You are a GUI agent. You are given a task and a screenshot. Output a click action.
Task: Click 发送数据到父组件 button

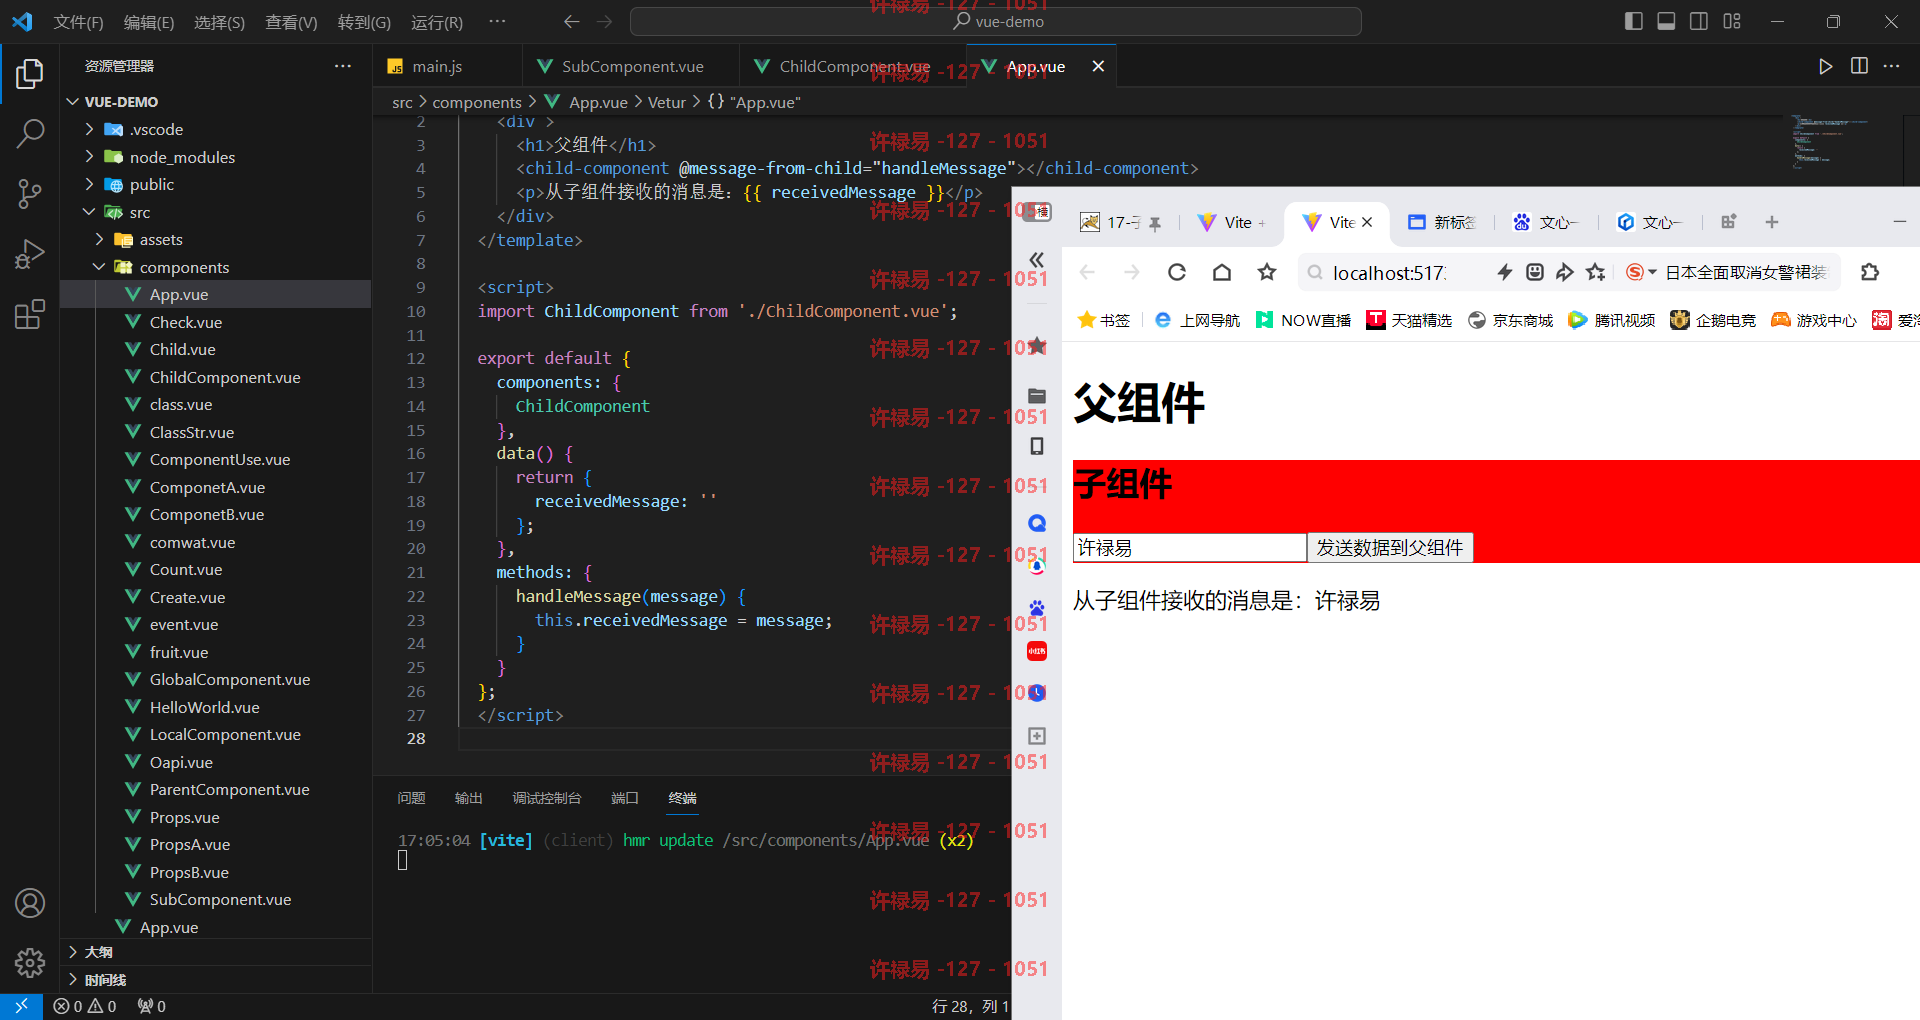pos(1389,548)
